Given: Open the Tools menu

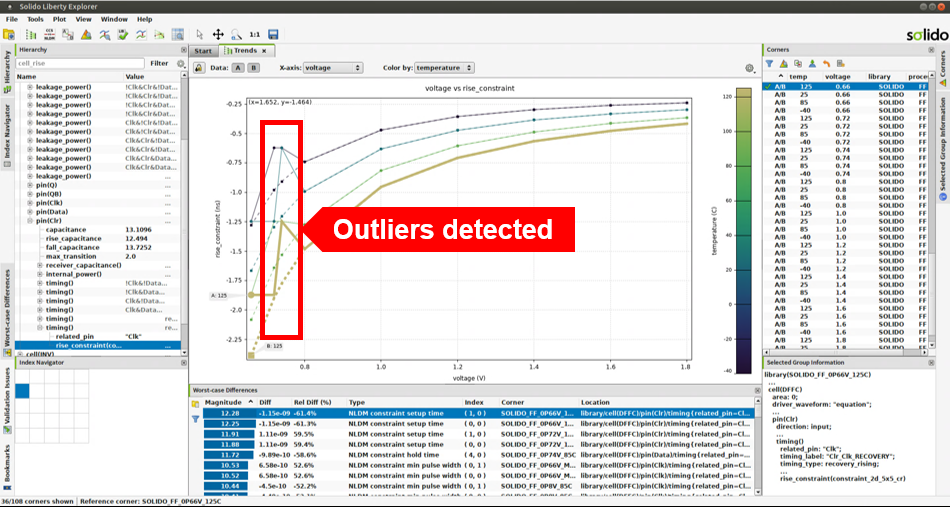Looking at the screenshot, I should tap(35, 19).
